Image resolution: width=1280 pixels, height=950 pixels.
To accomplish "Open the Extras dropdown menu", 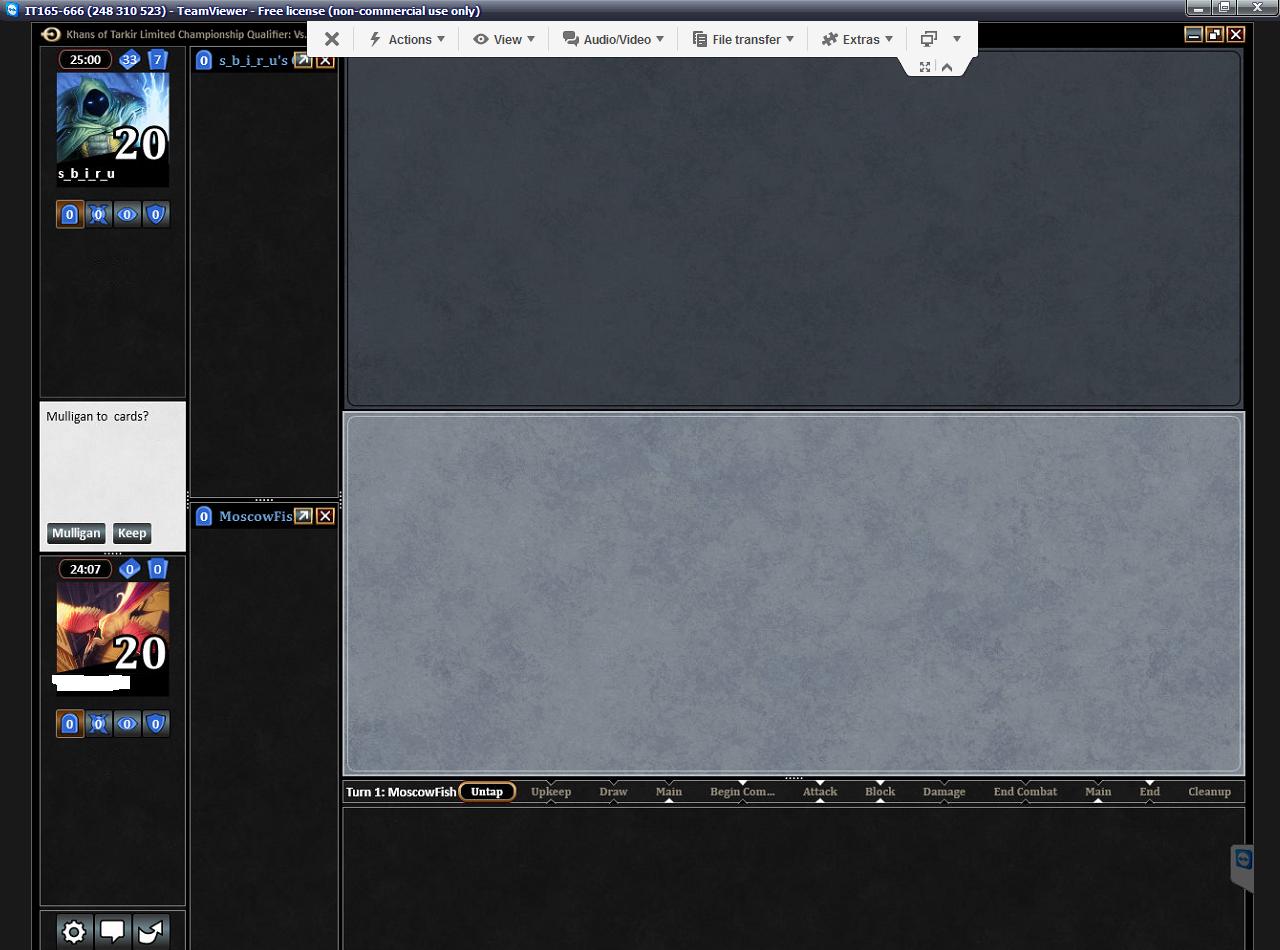I will 858,39.
